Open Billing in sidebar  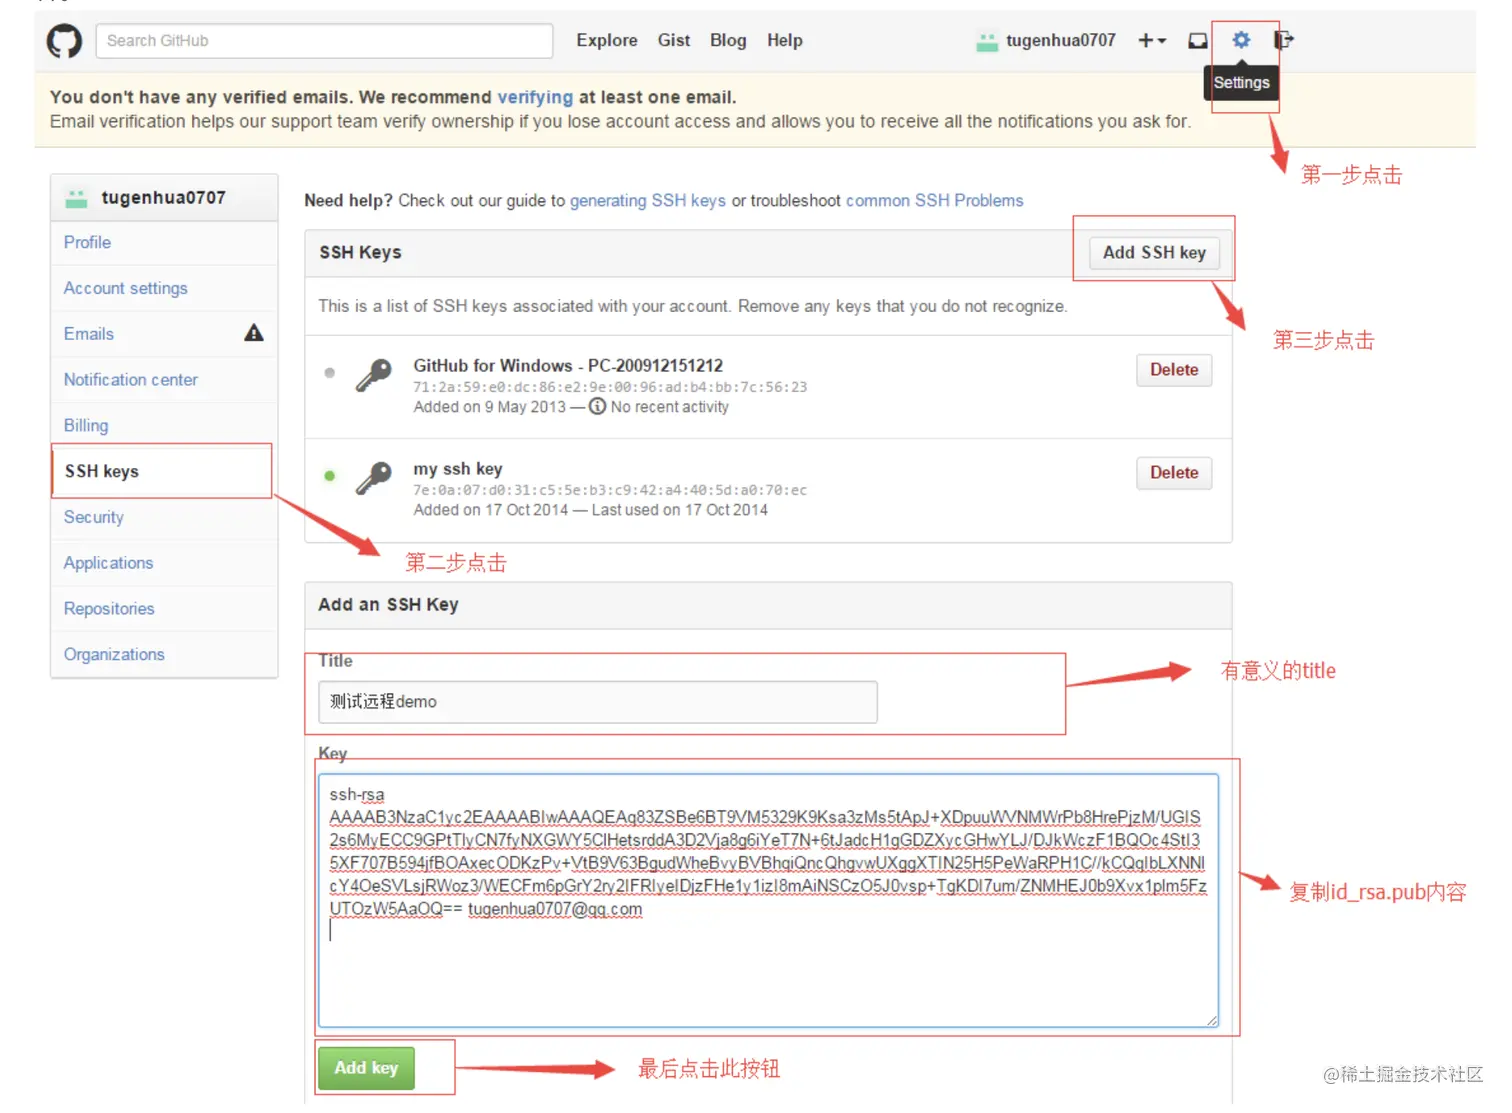pyautogui.click(x=164, y=425)
